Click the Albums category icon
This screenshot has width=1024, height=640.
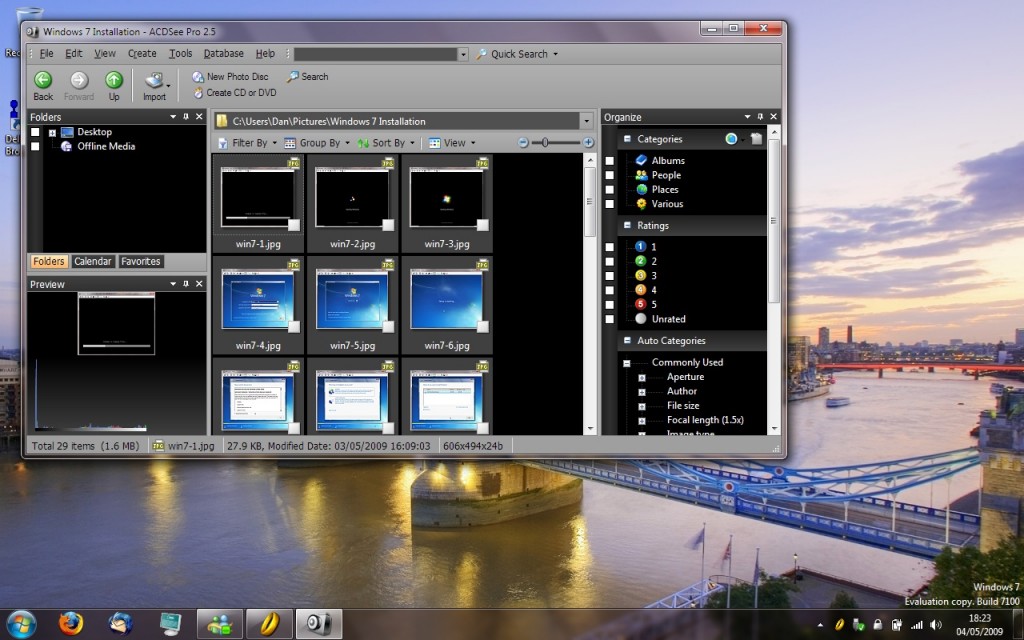(x=641, y=160)
